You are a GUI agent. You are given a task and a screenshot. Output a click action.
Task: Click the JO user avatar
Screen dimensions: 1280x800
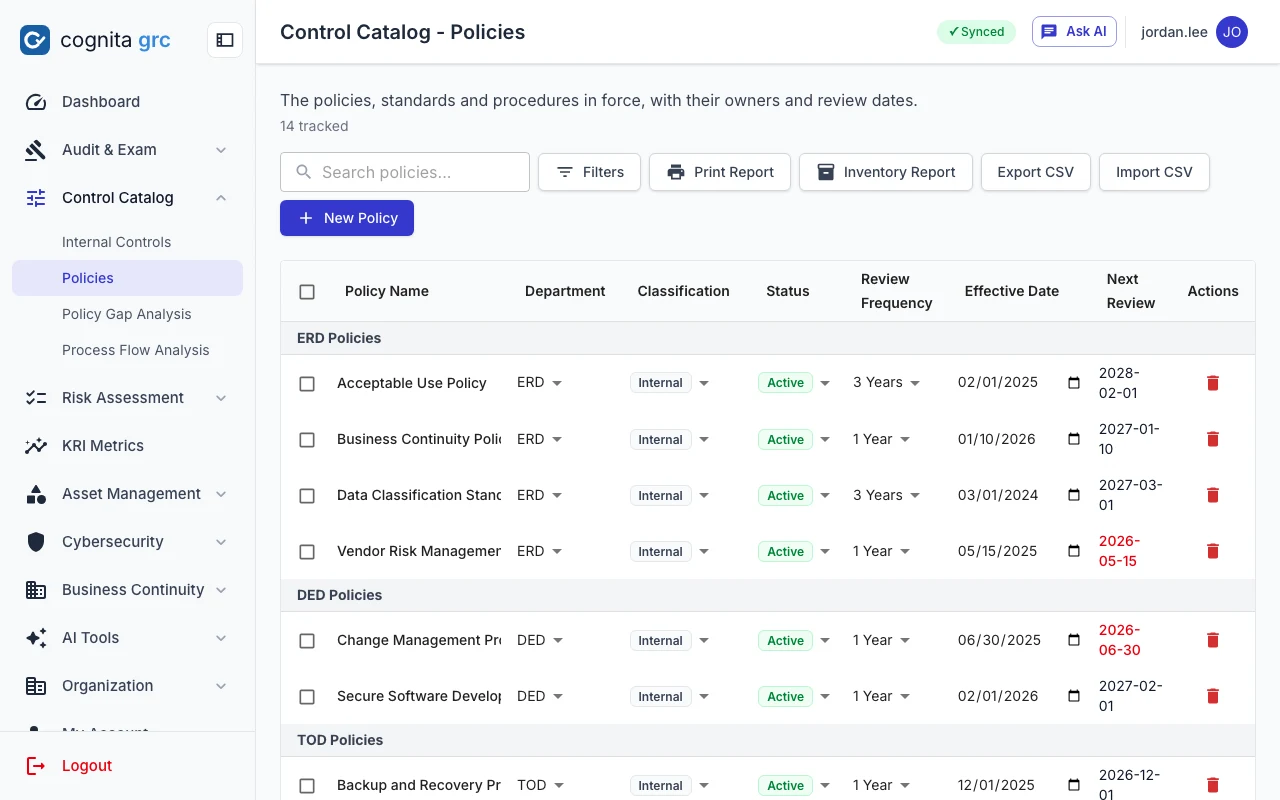pyautogui.click(x=1232, y=32)
